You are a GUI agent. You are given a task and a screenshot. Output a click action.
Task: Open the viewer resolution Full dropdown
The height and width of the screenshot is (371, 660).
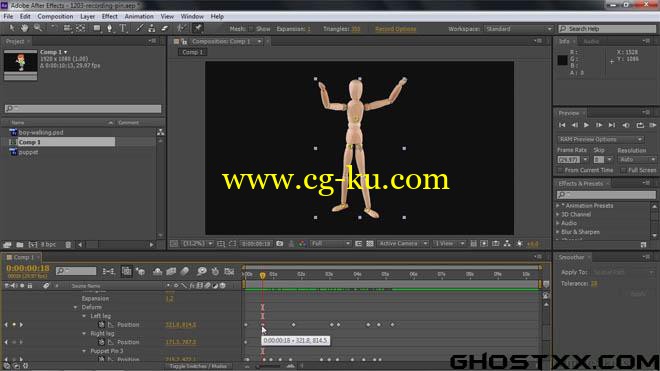(330, 244)
